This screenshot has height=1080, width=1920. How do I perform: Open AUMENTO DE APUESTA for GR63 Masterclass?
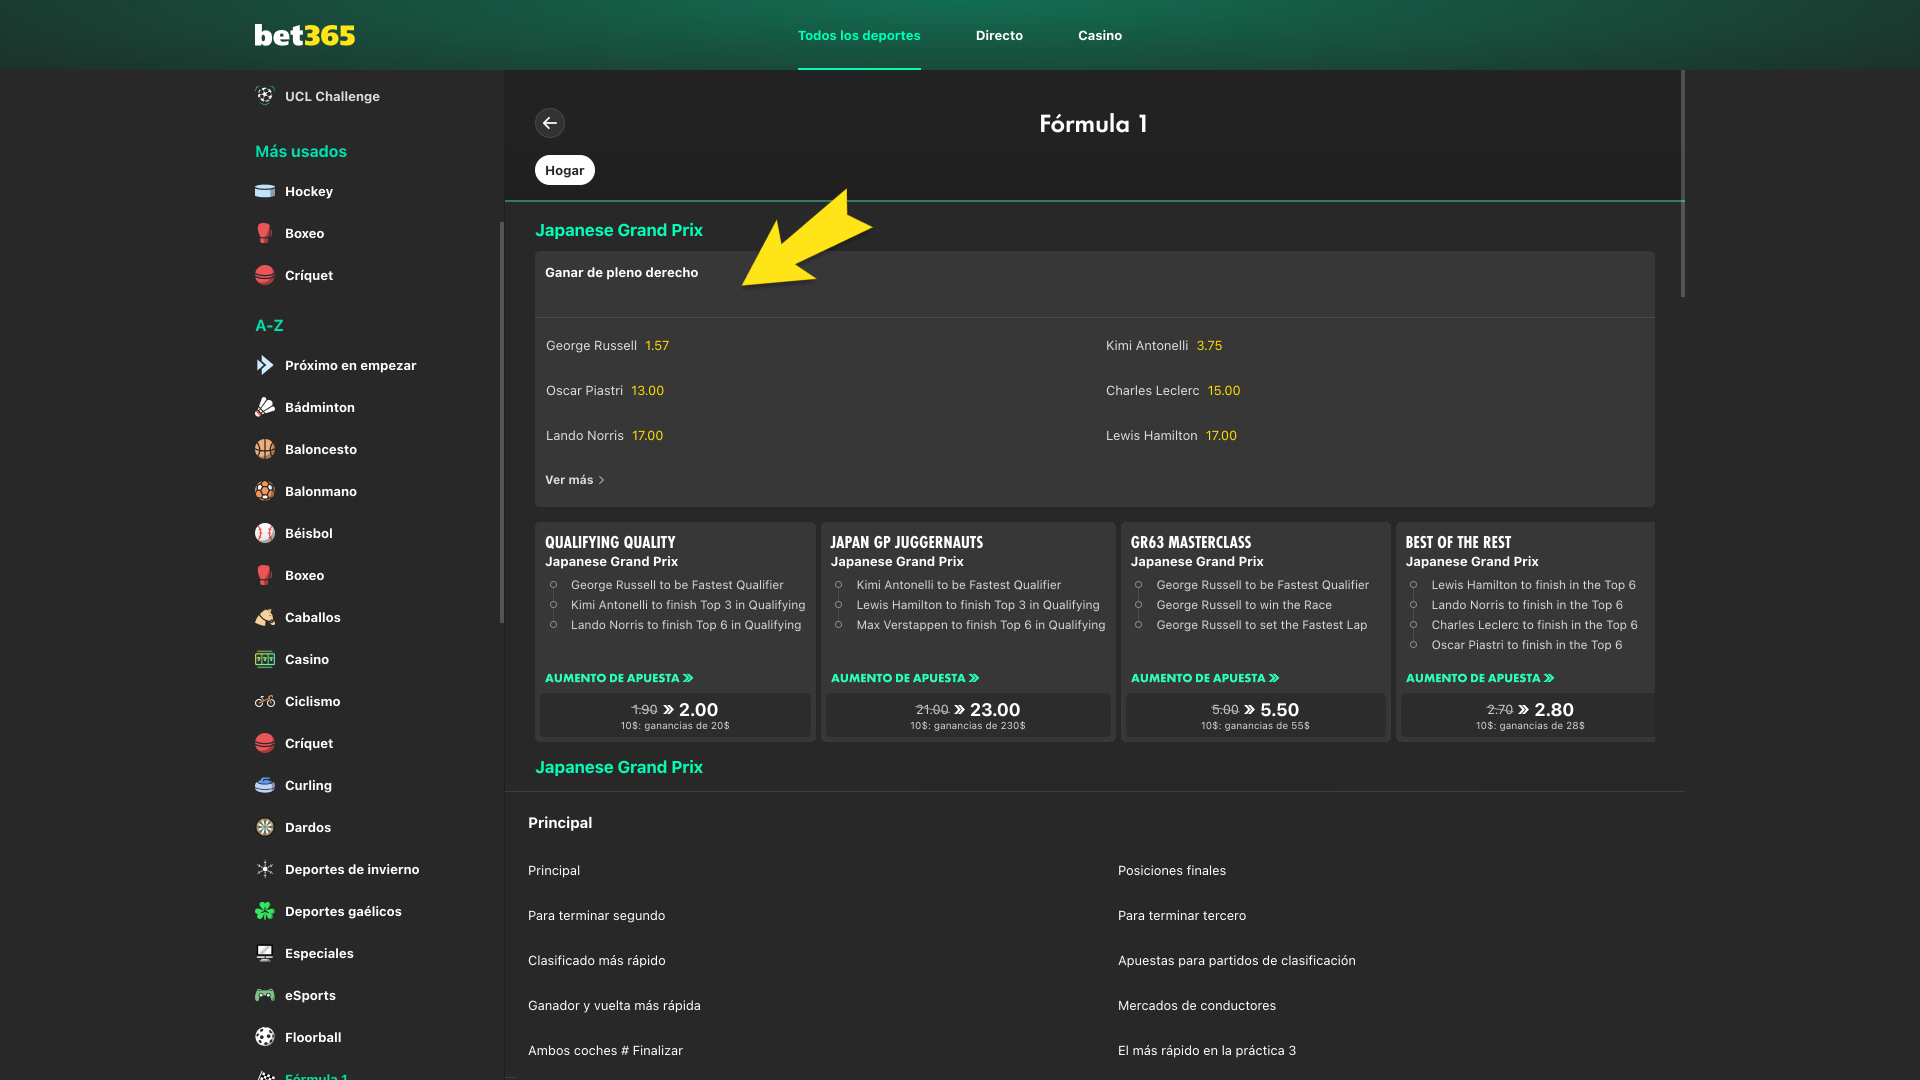[1205, 678]
